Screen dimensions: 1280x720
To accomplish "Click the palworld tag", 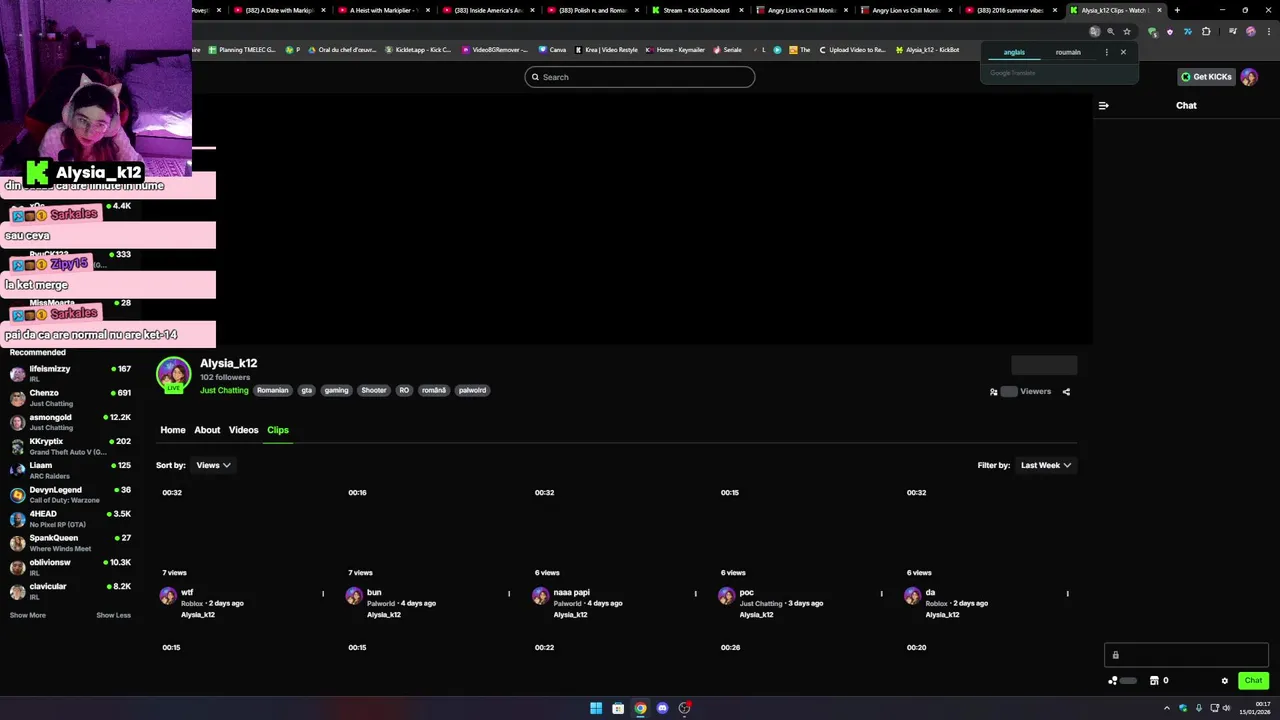I will point(472,390).
